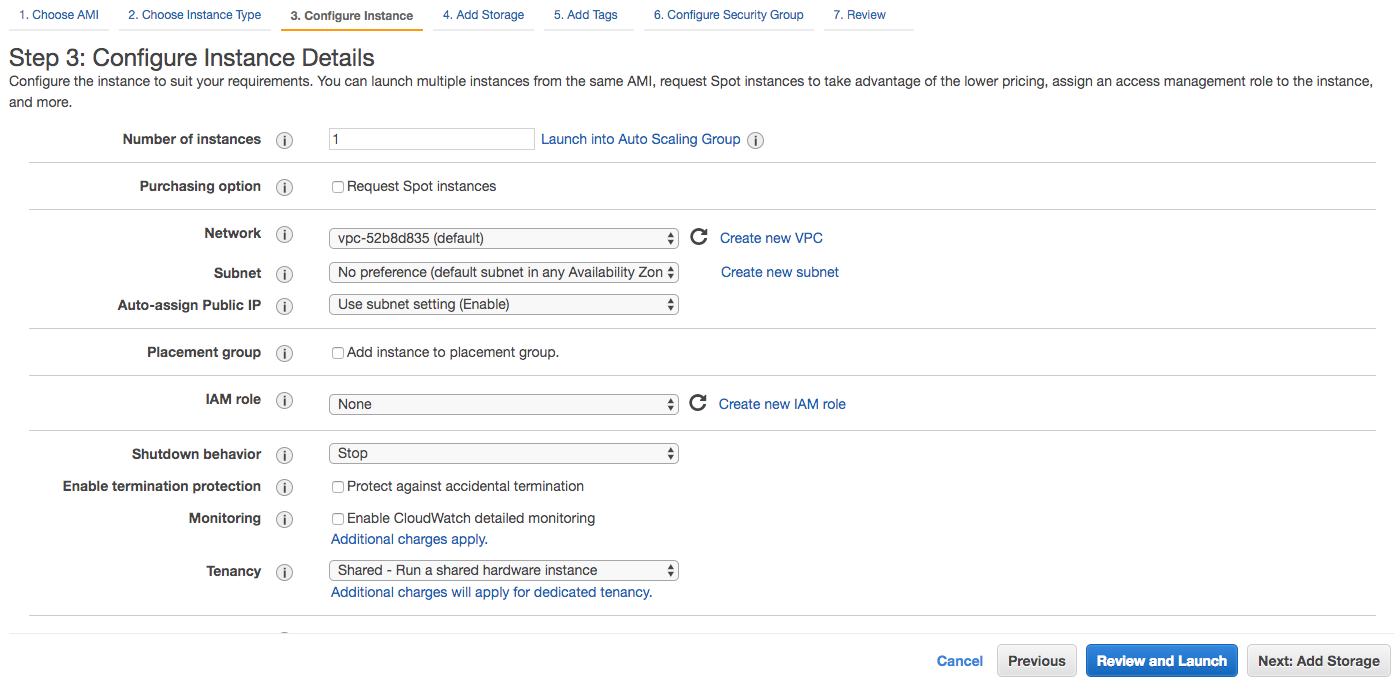Image resolution: width=1394 pixels, height=693 pixels.
Task: Click the Monitoring info icon
Action: coord(284,519)
